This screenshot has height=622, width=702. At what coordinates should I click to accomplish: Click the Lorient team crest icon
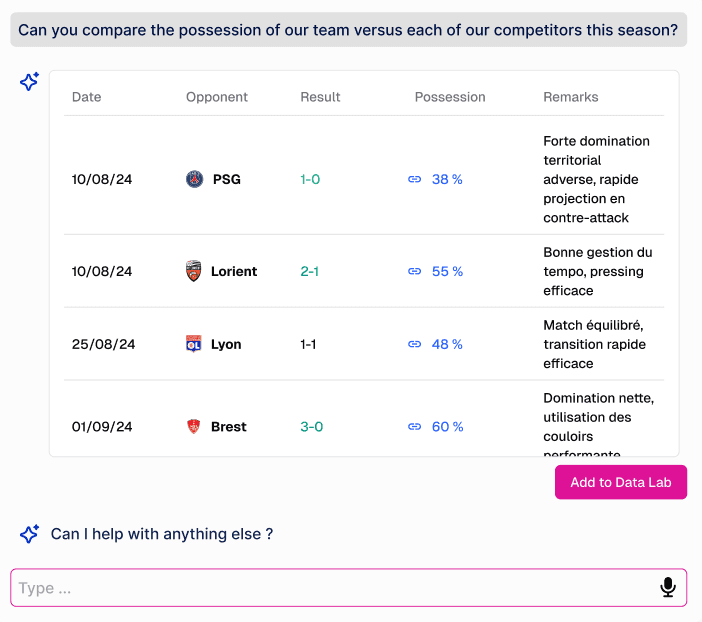[x=194, y=271]
